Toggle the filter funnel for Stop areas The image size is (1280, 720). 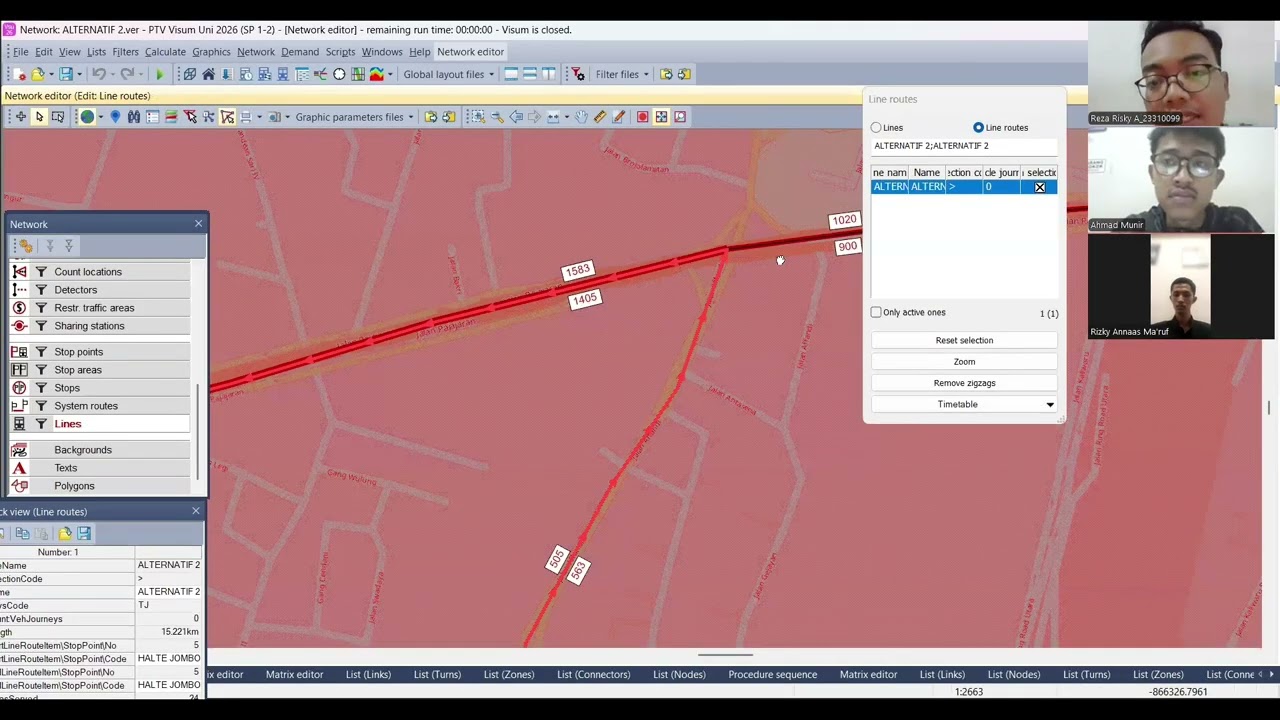tap(41, 370)
